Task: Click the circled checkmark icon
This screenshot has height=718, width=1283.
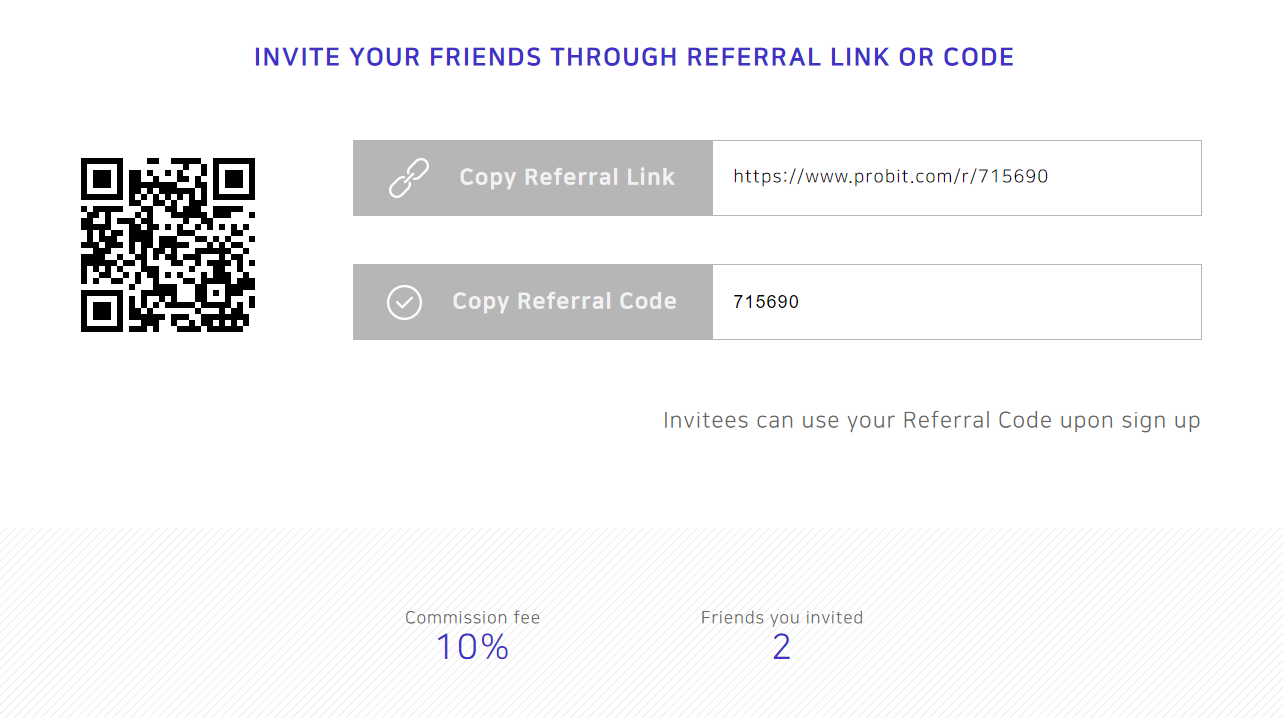Action: click(404, 302)
